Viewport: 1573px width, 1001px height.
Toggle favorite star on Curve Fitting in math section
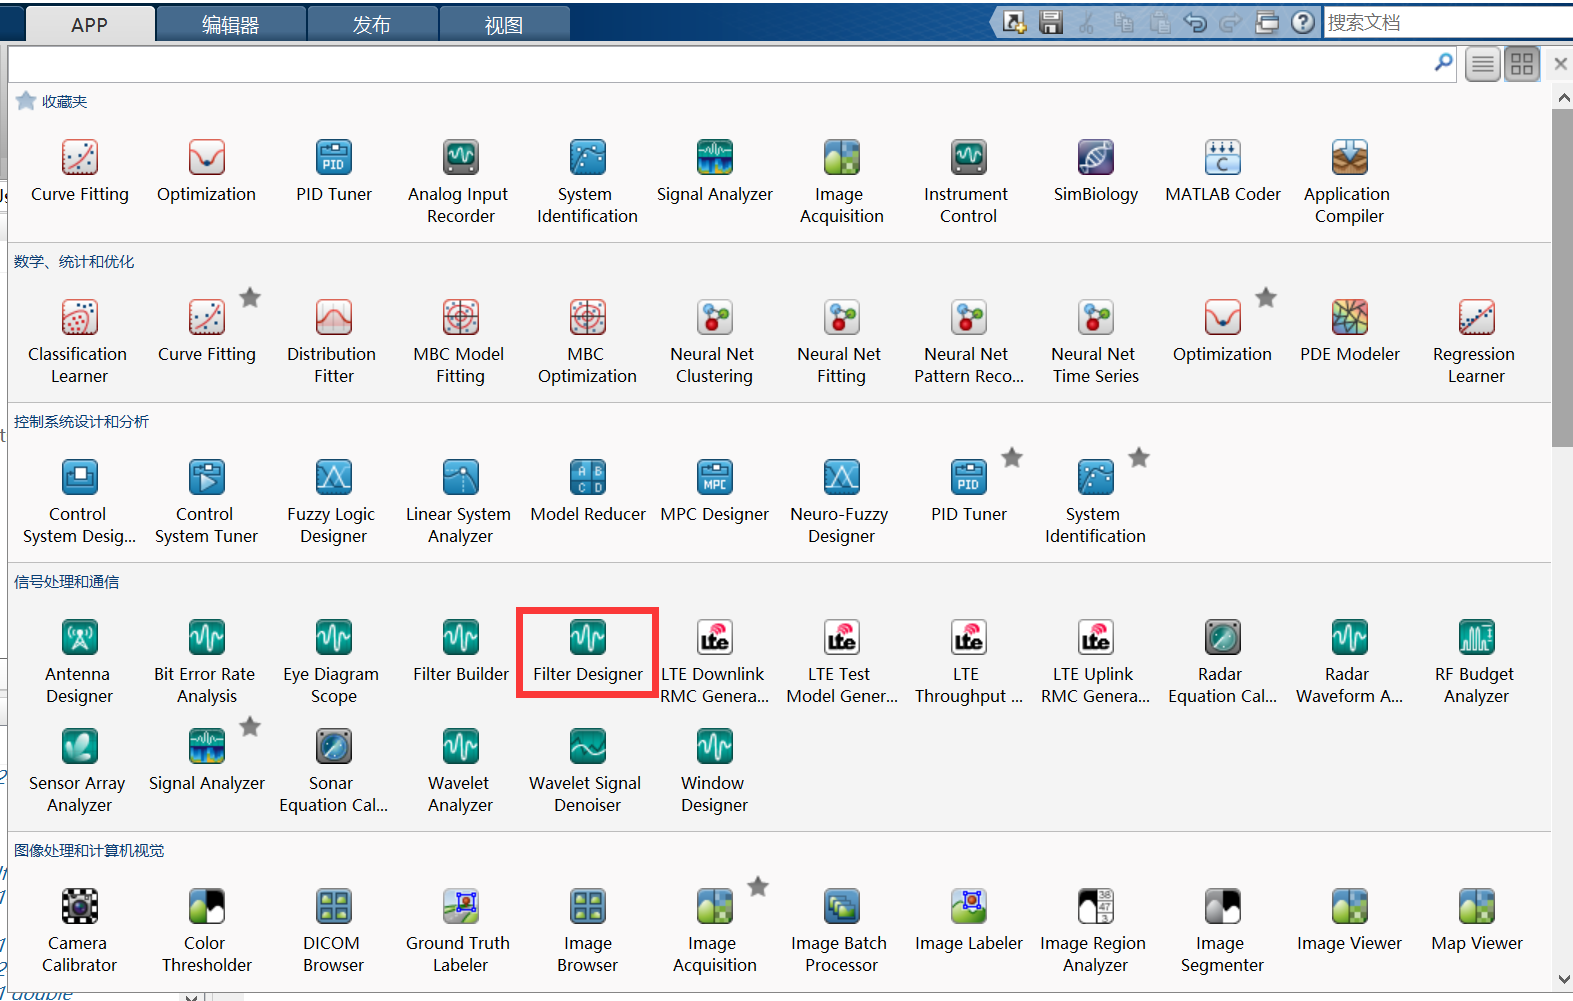251,297
